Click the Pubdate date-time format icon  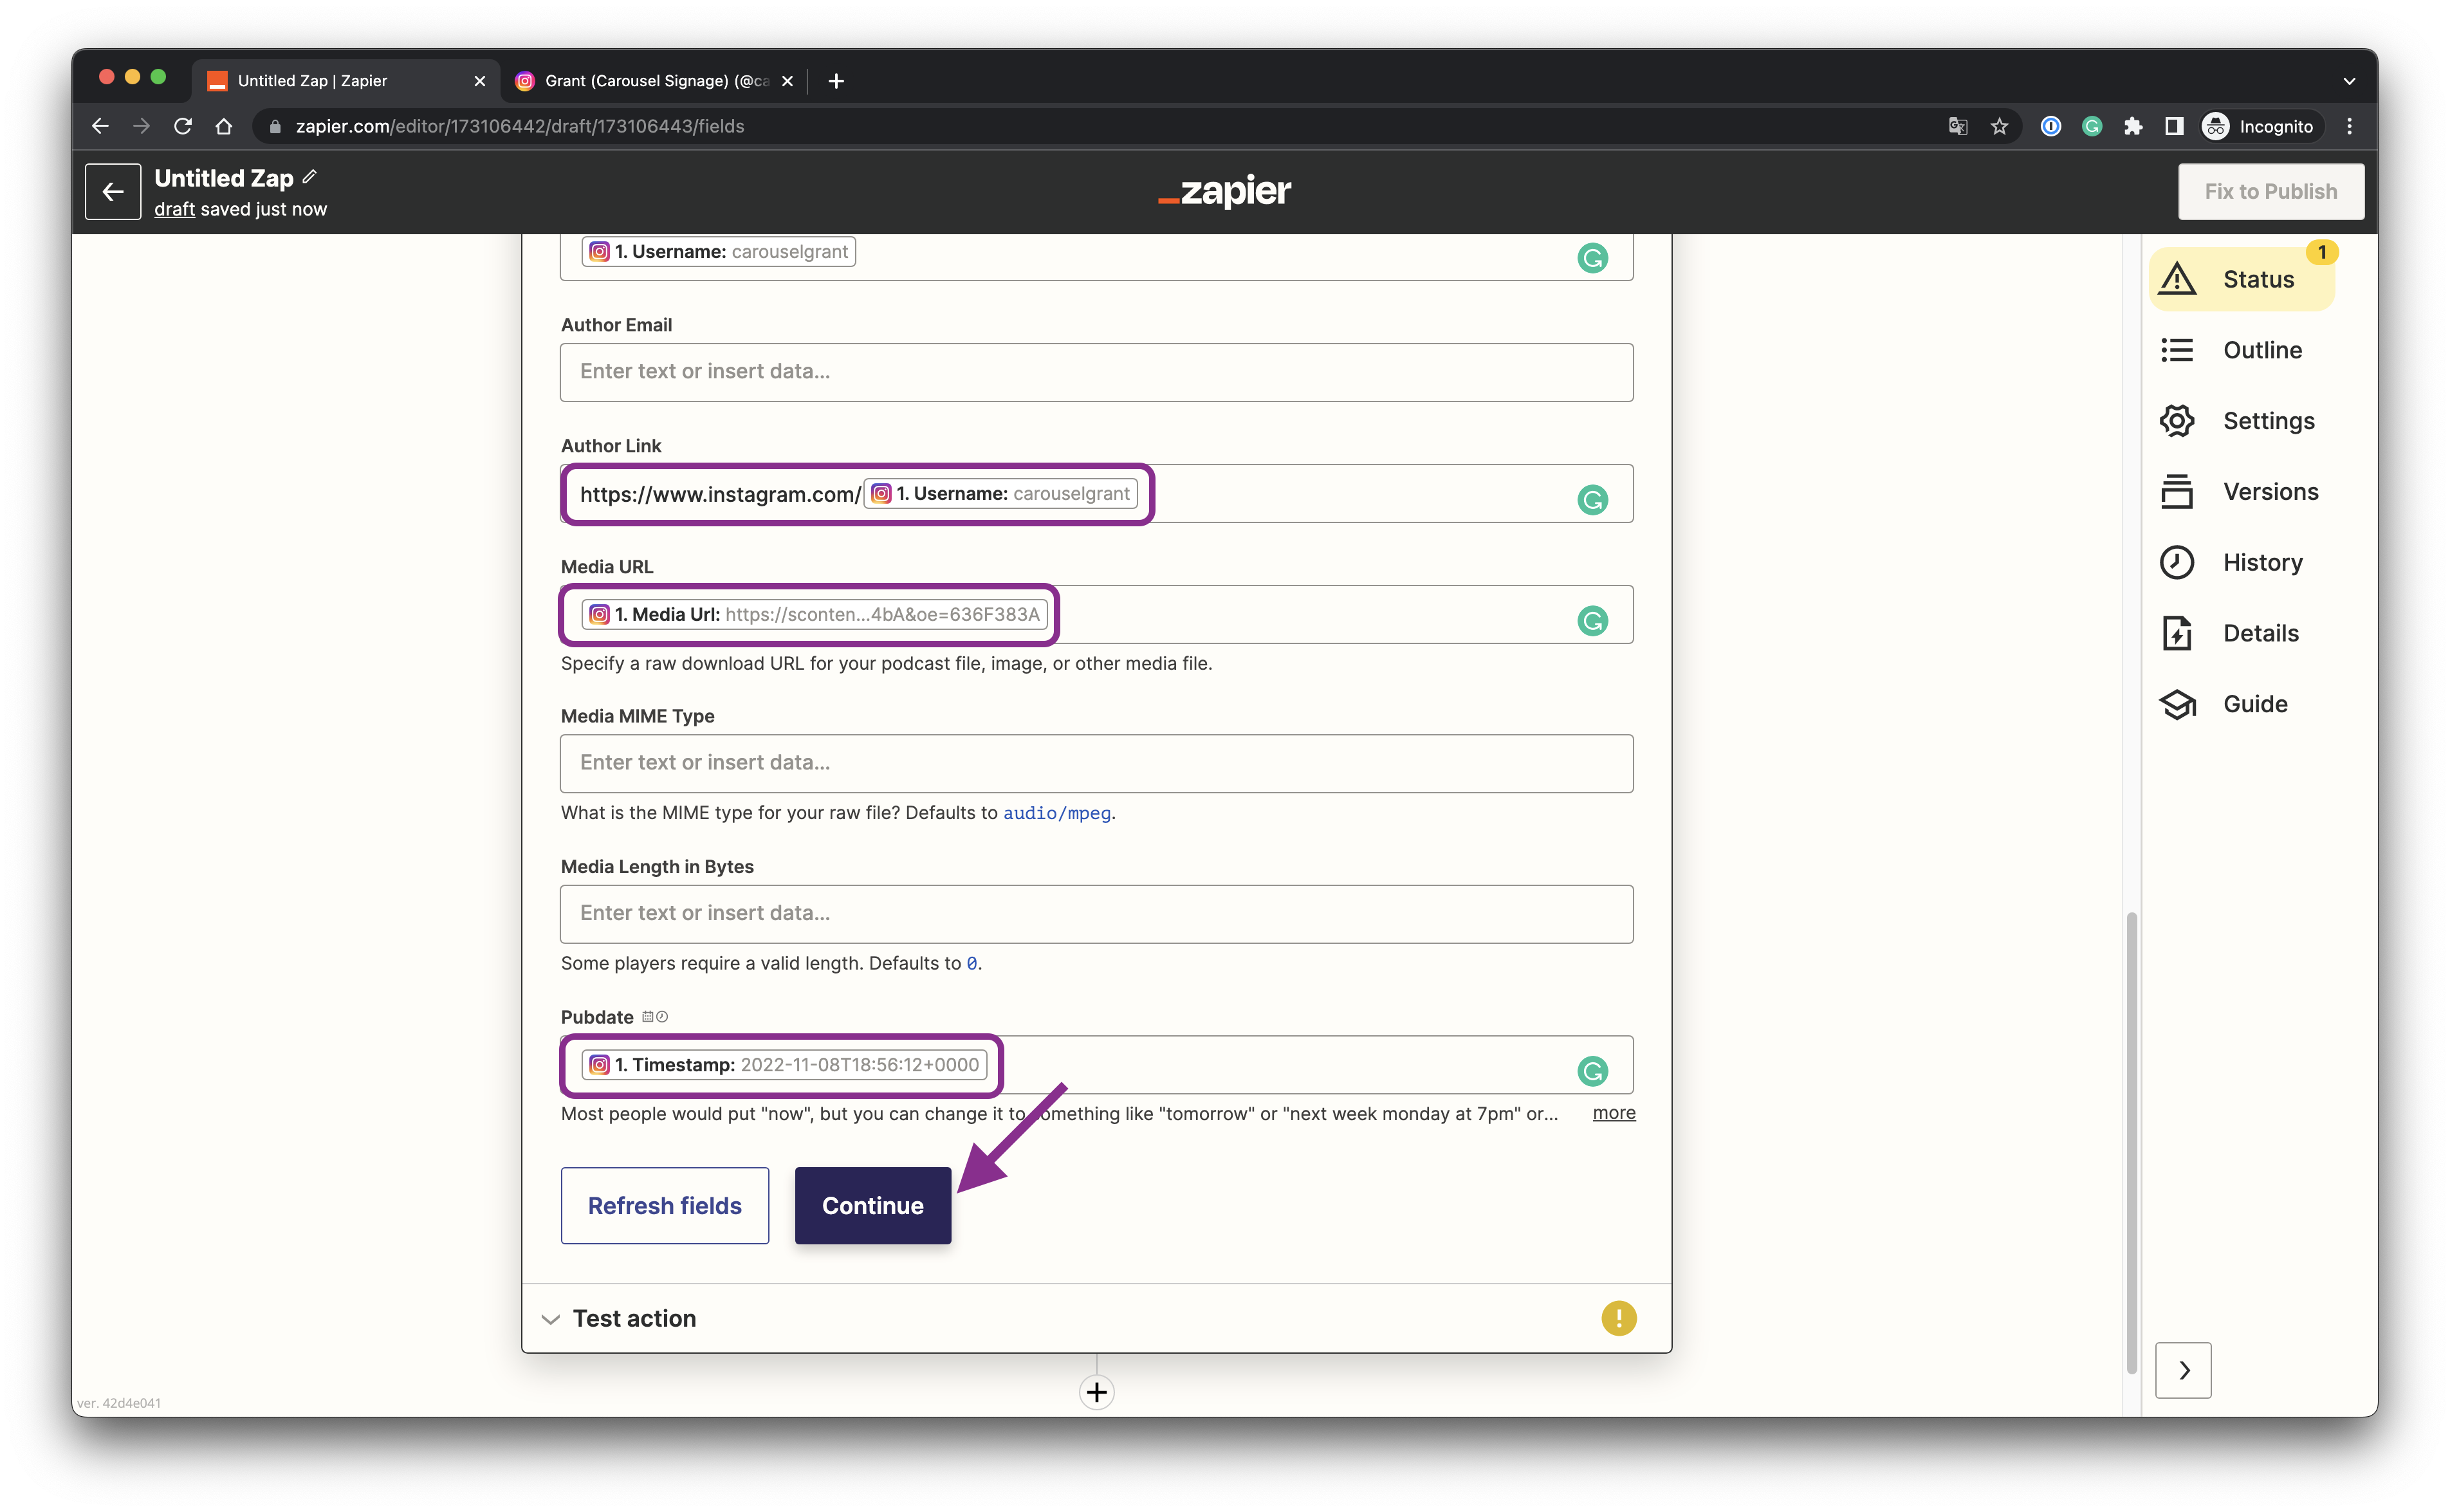point(654,1017)
